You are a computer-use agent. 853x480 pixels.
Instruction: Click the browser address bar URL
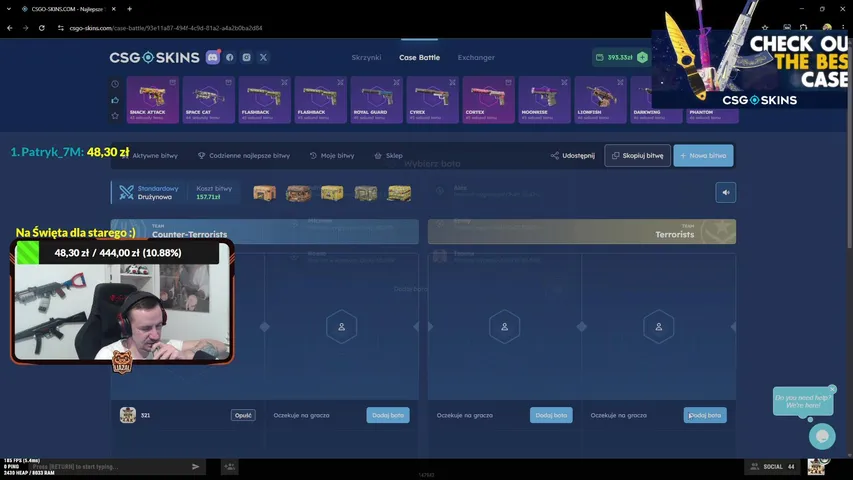coord(166,28)
